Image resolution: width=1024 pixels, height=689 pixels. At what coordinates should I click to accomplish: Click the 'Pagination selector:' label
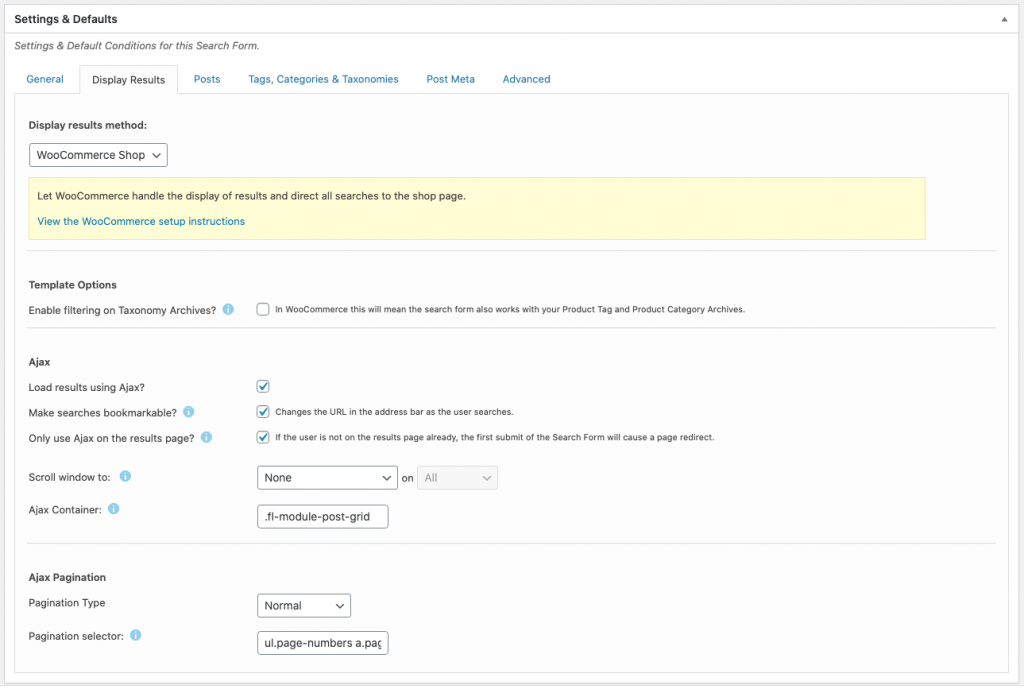[76, 636]
